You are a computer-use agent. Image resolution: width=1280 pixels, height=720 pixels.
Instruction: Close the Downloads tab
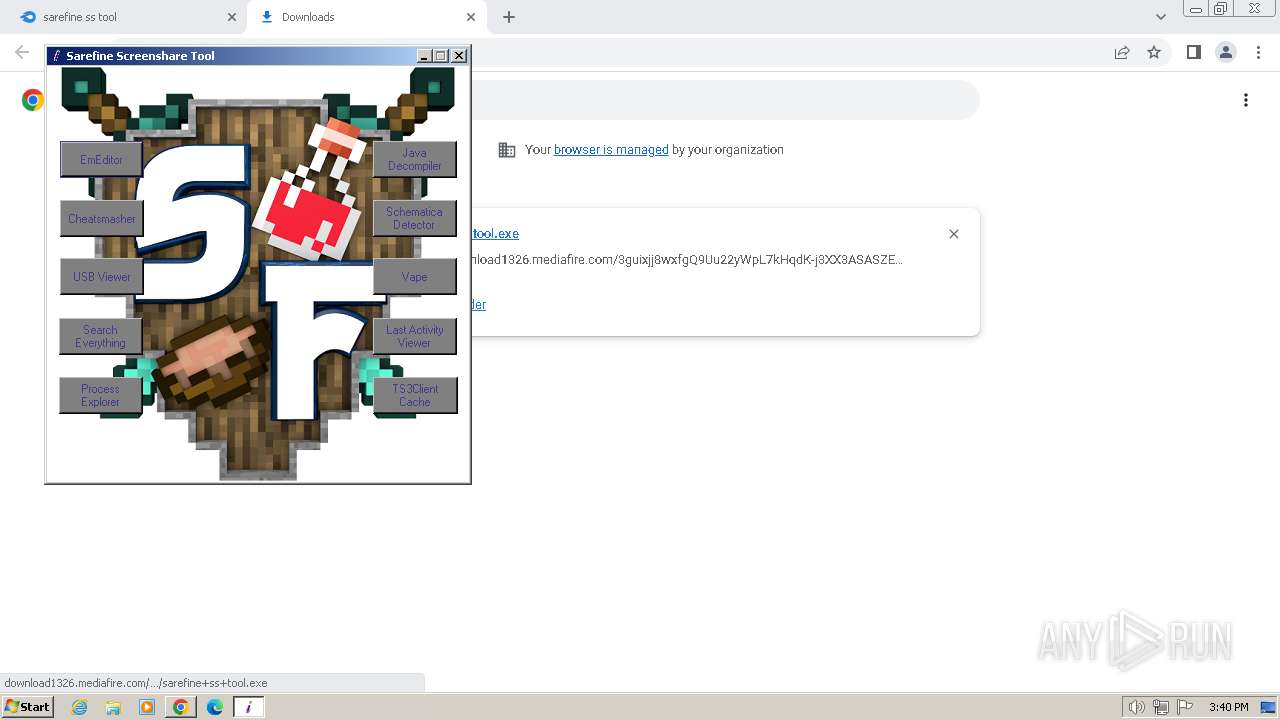point(471,17)
